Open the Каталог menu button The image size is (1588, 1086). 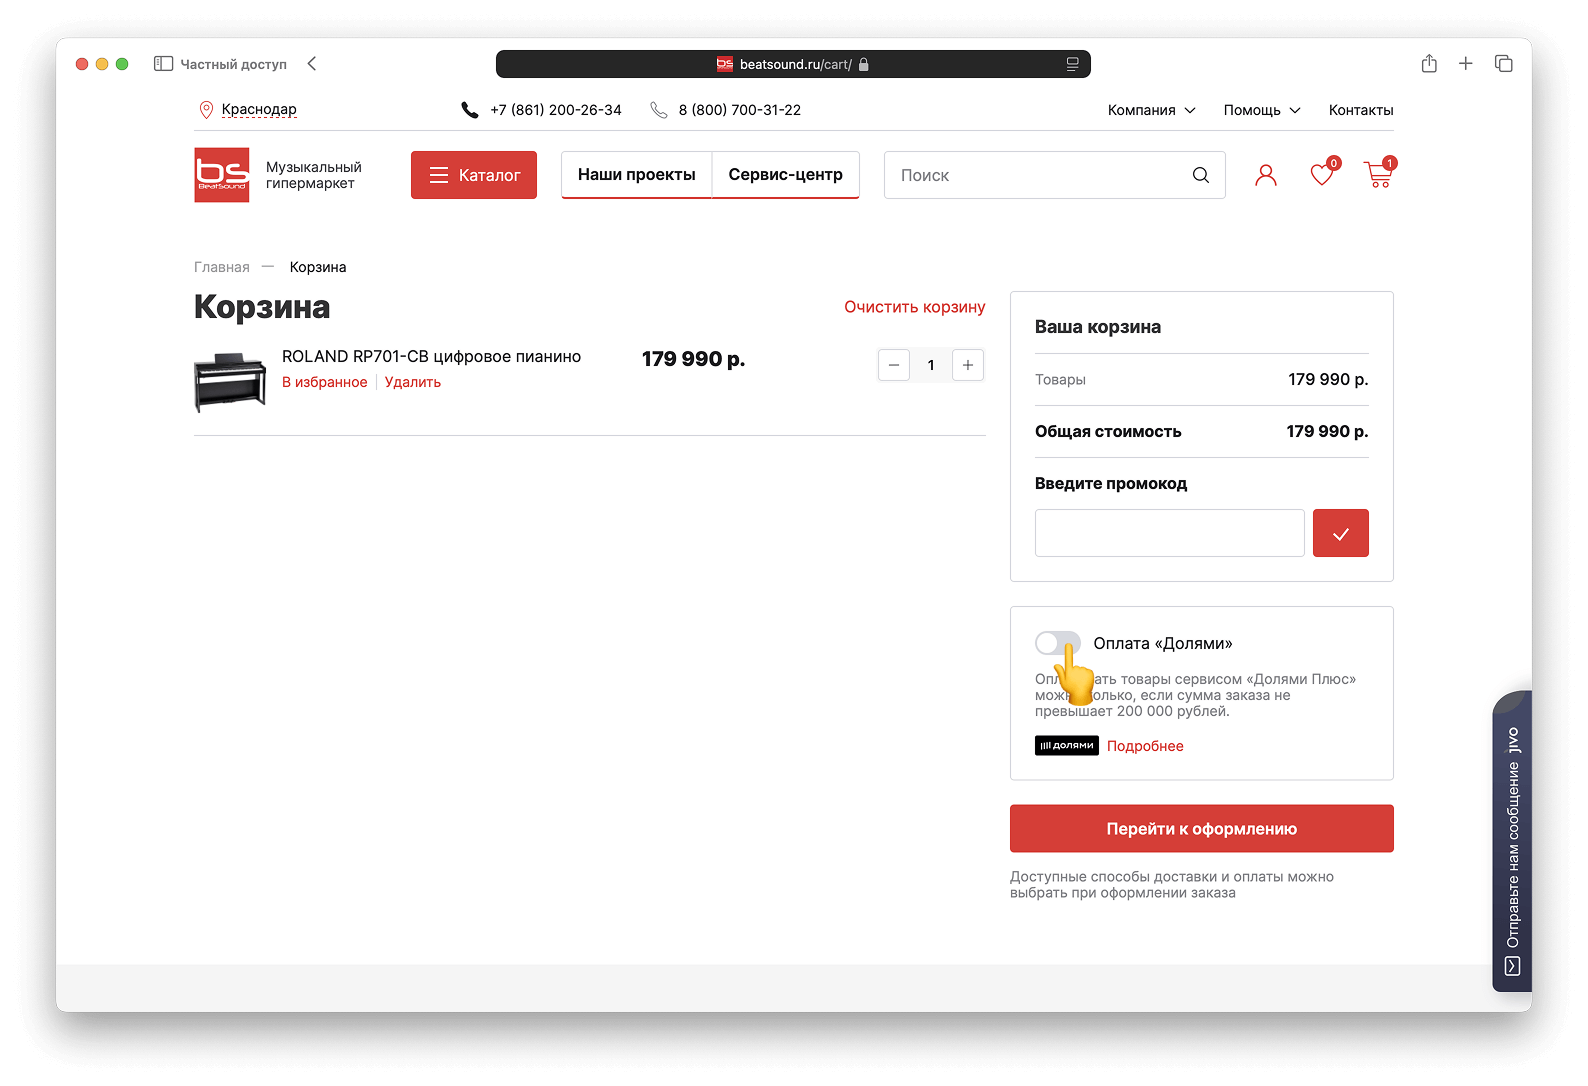click(474, 175)
